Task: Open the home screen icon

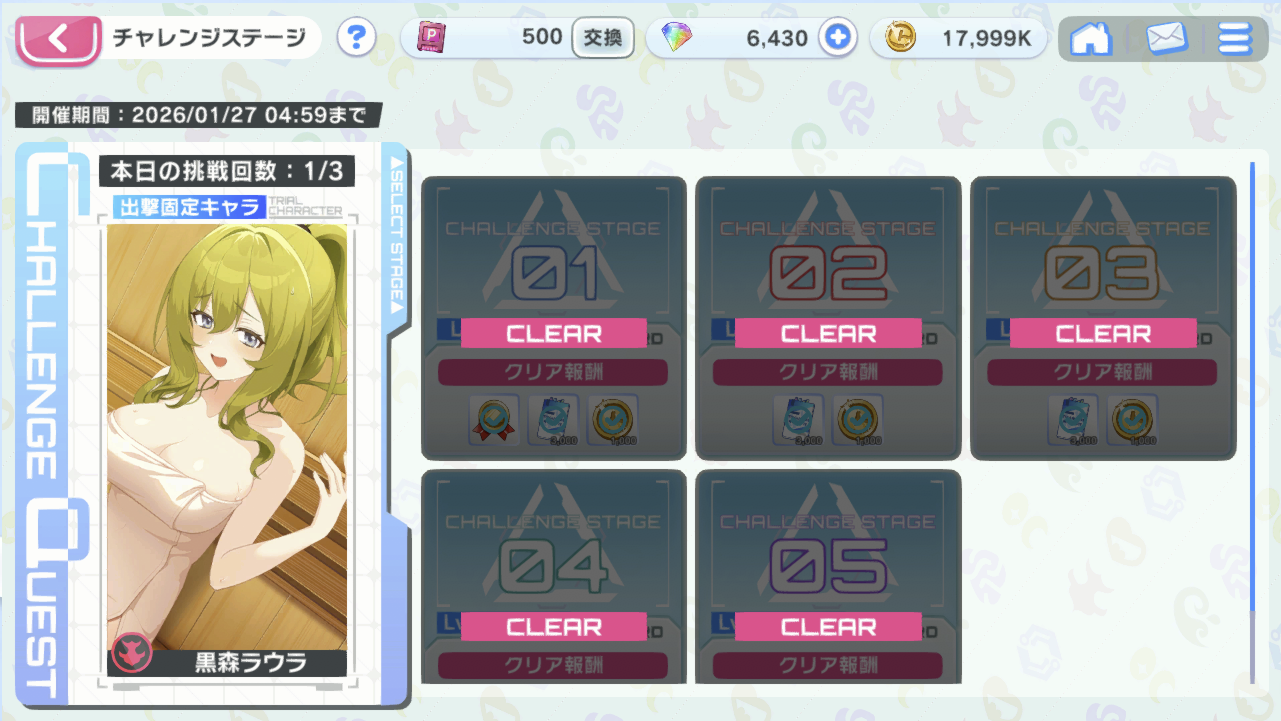Action: [x=1091, y=39]
